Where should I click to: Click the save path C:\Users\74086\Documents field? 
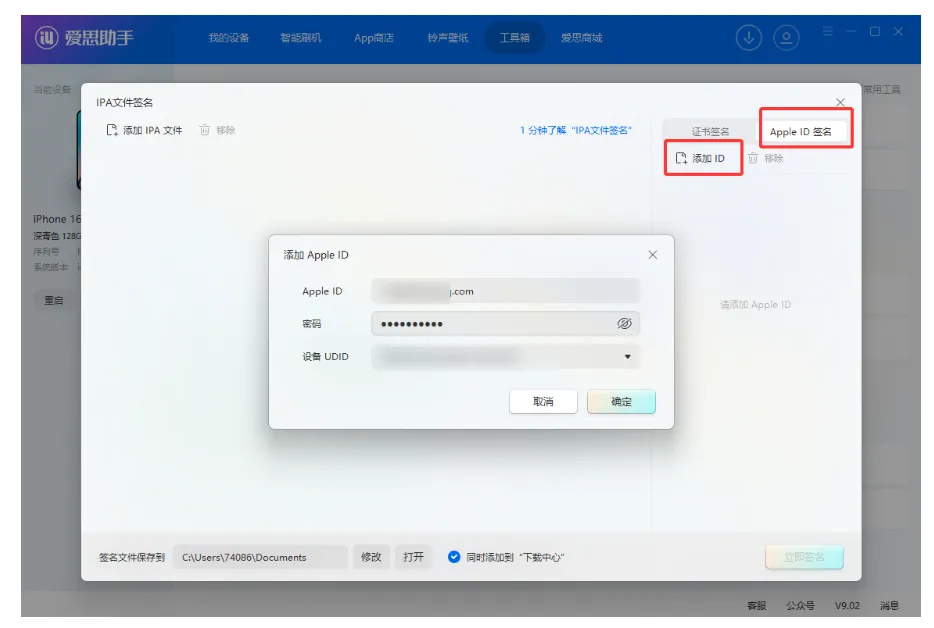coord(260,557)
